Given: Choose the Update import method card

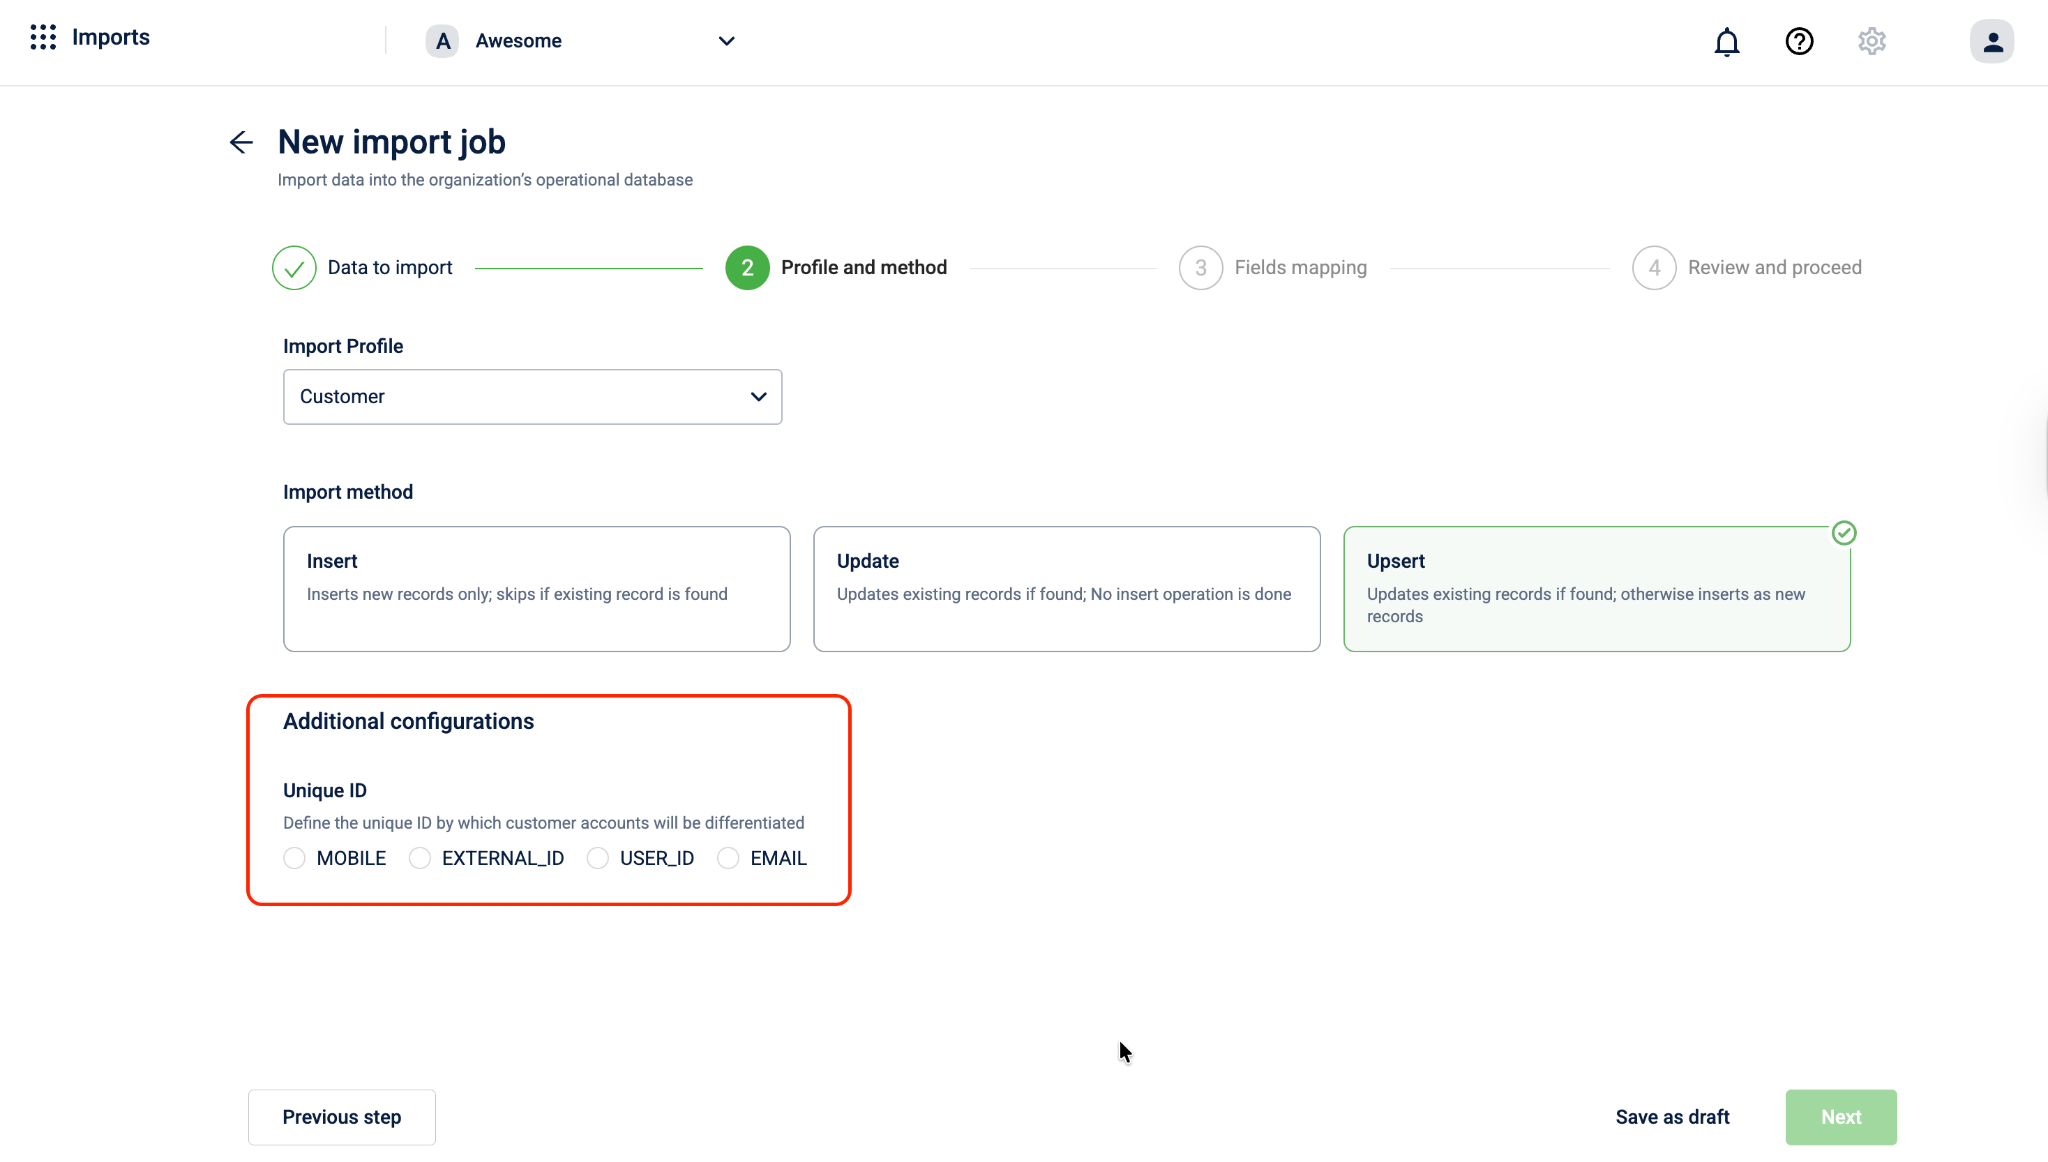Looking at the screenshot, I should coord(1066,589).
